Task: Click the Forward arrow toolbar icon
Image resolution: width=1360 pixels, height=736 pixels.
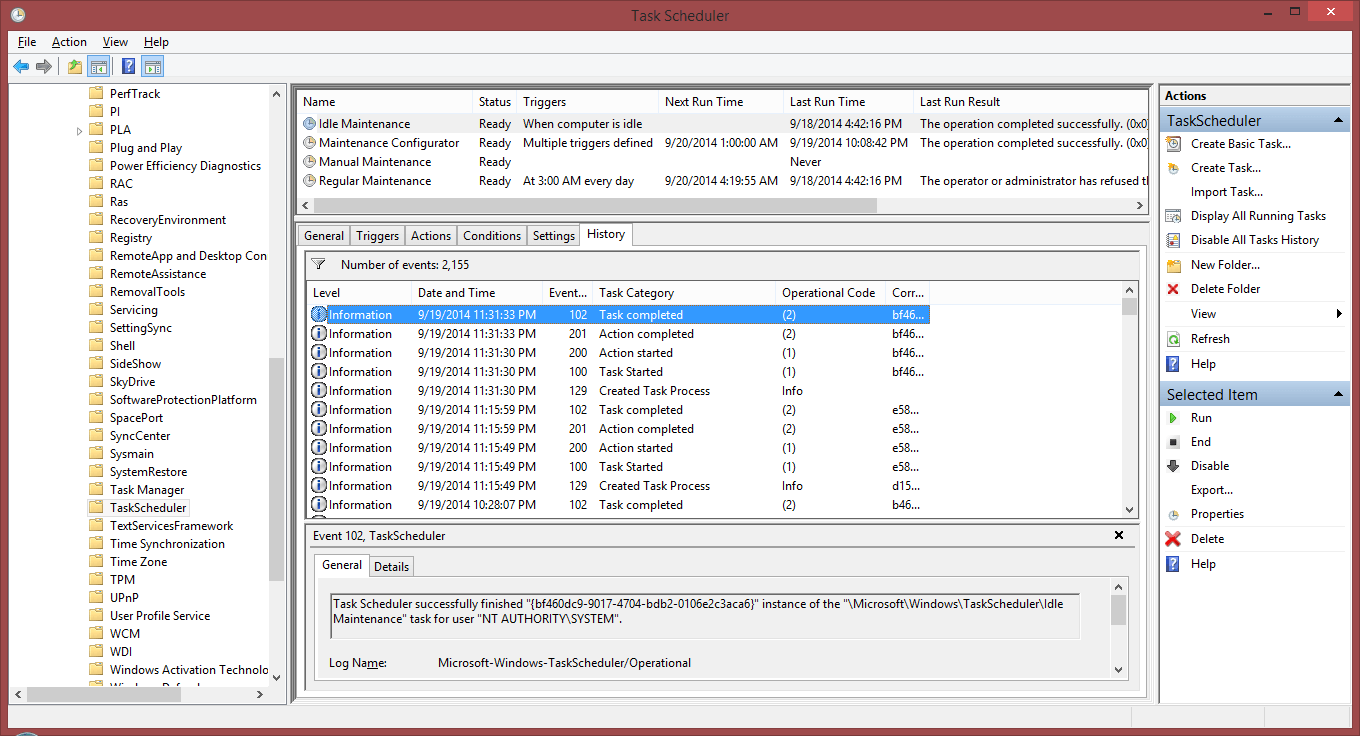Action: [x=43, y=67]
